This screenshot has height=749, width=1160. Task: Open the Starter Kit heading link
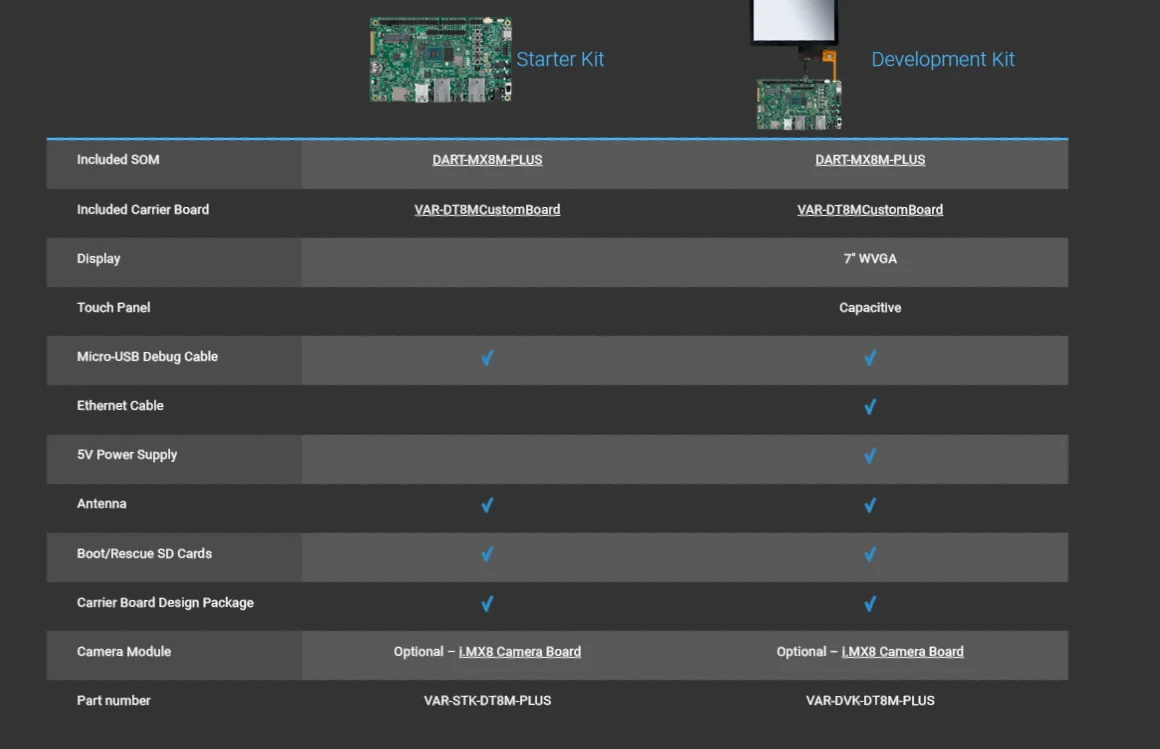(x=560, y=59)
